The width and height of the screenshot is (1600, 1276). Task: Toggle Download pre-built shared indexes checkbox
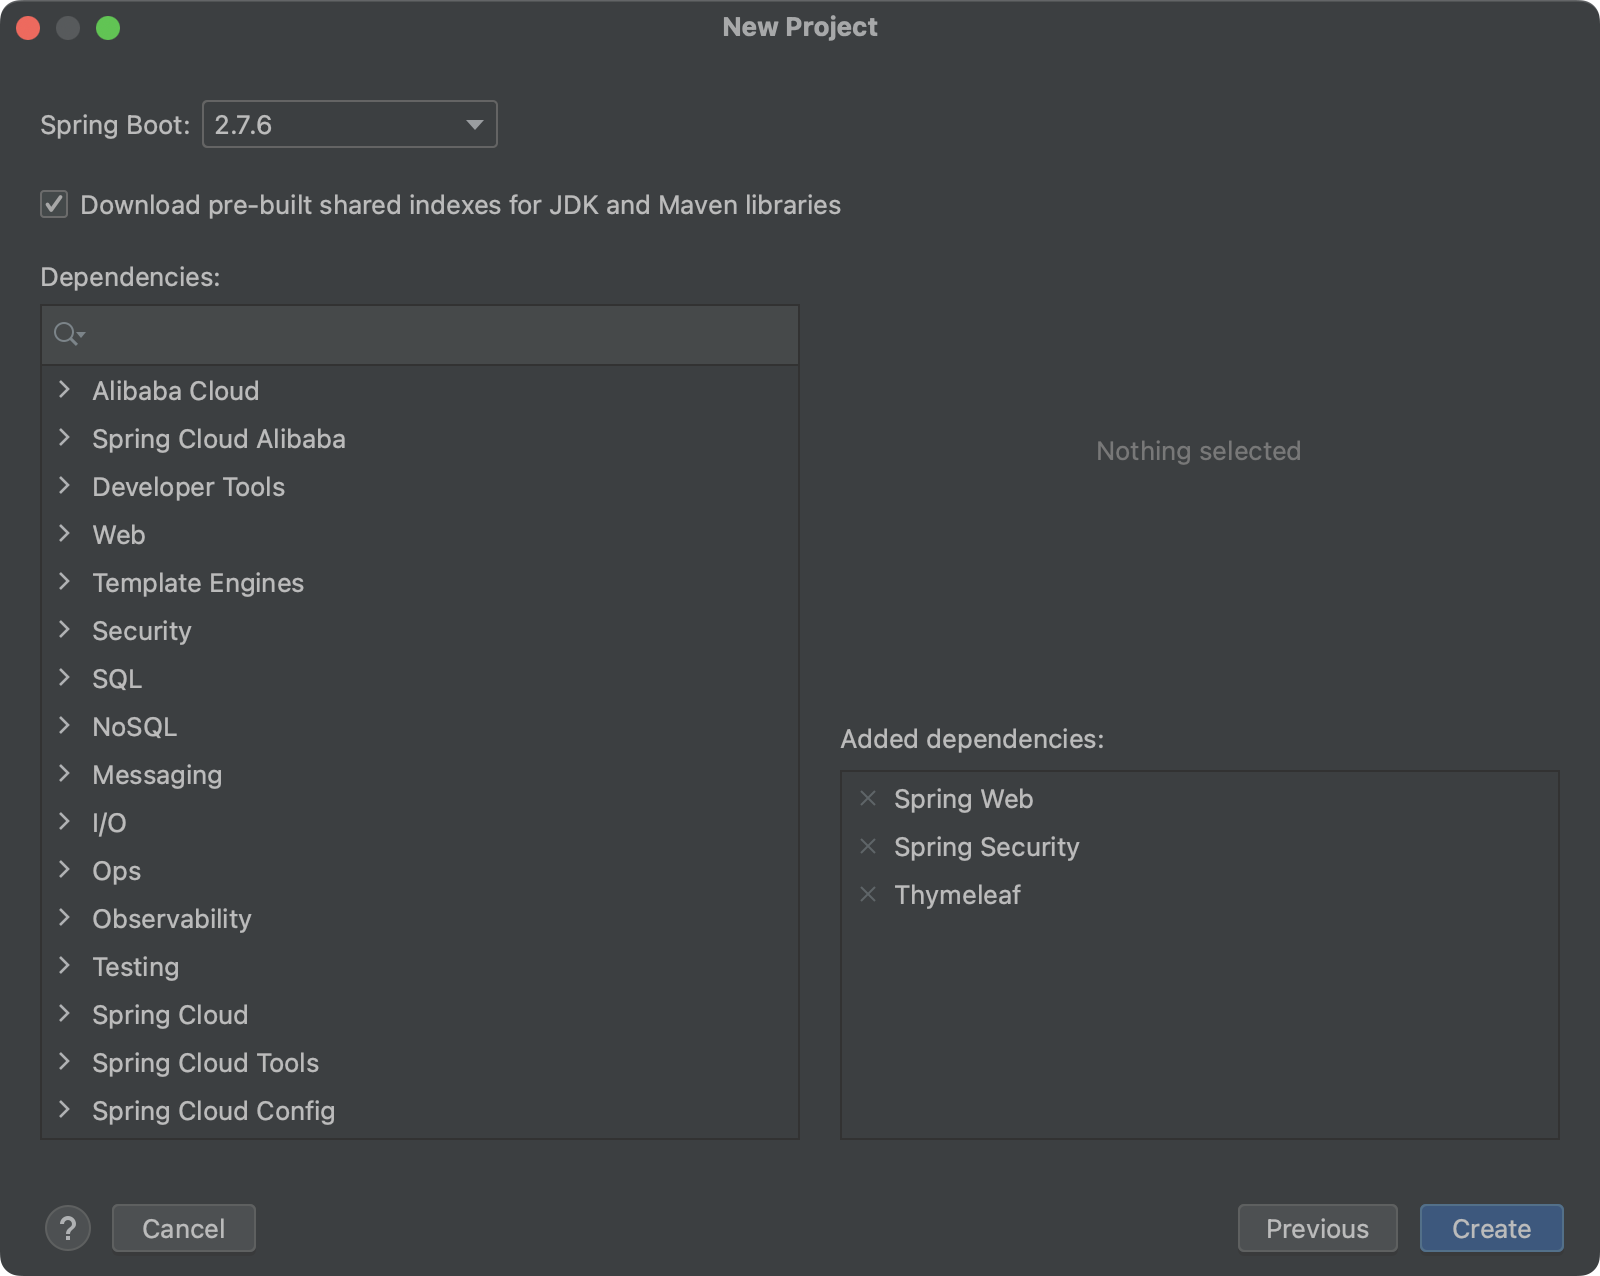(54, 205)
